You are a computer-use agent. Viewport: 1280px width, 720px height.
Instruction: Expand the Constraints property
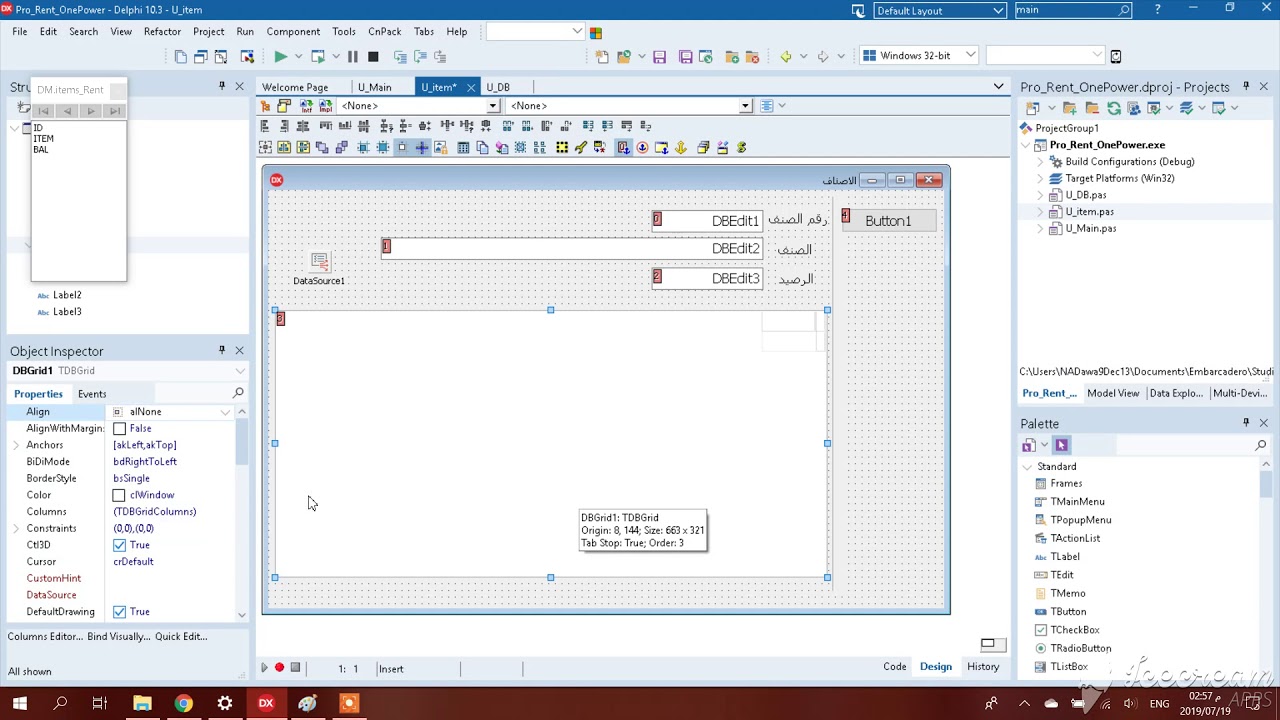[17, 528]
